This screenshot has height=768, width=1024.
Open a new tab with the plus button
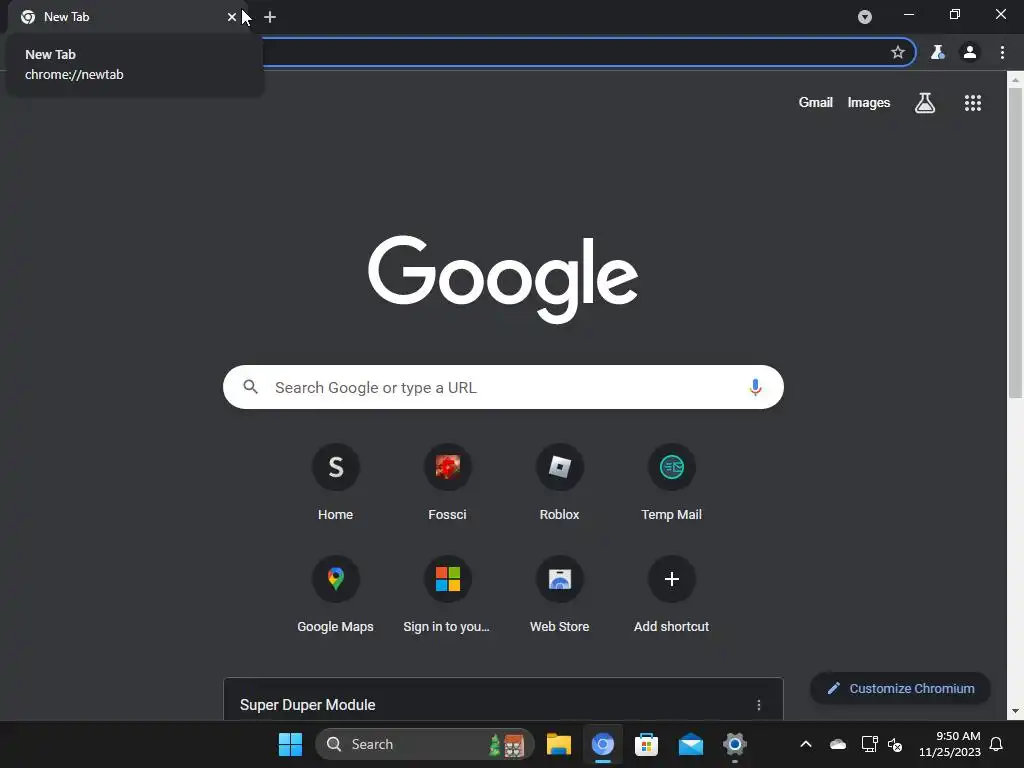click(x=270, y=17)
